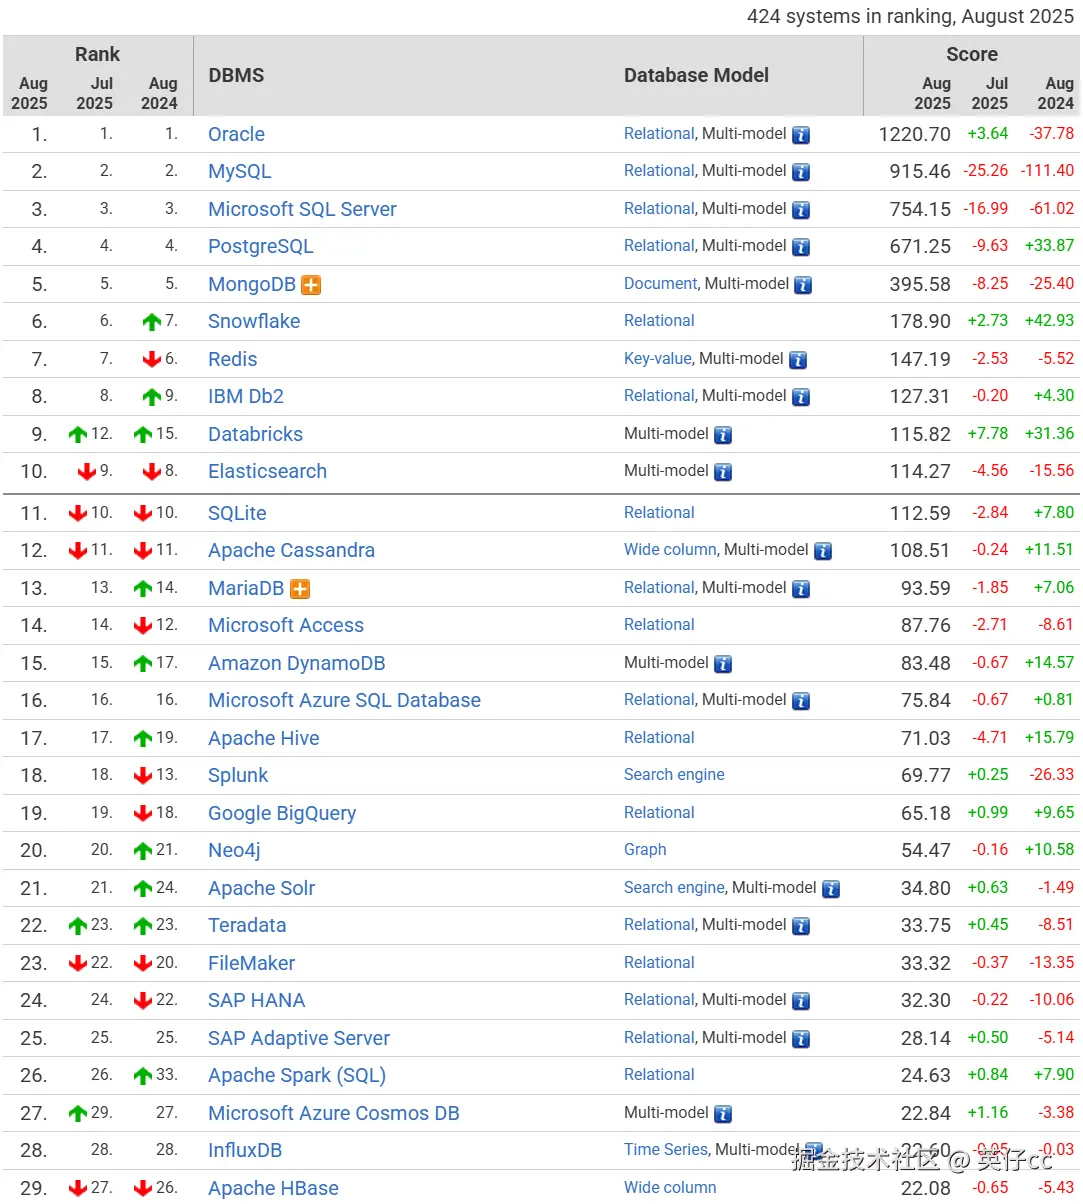The height and width of the screenshot is (1204, 1083).
Task: Open the MariaDB link
Action: tap(246, 588)
